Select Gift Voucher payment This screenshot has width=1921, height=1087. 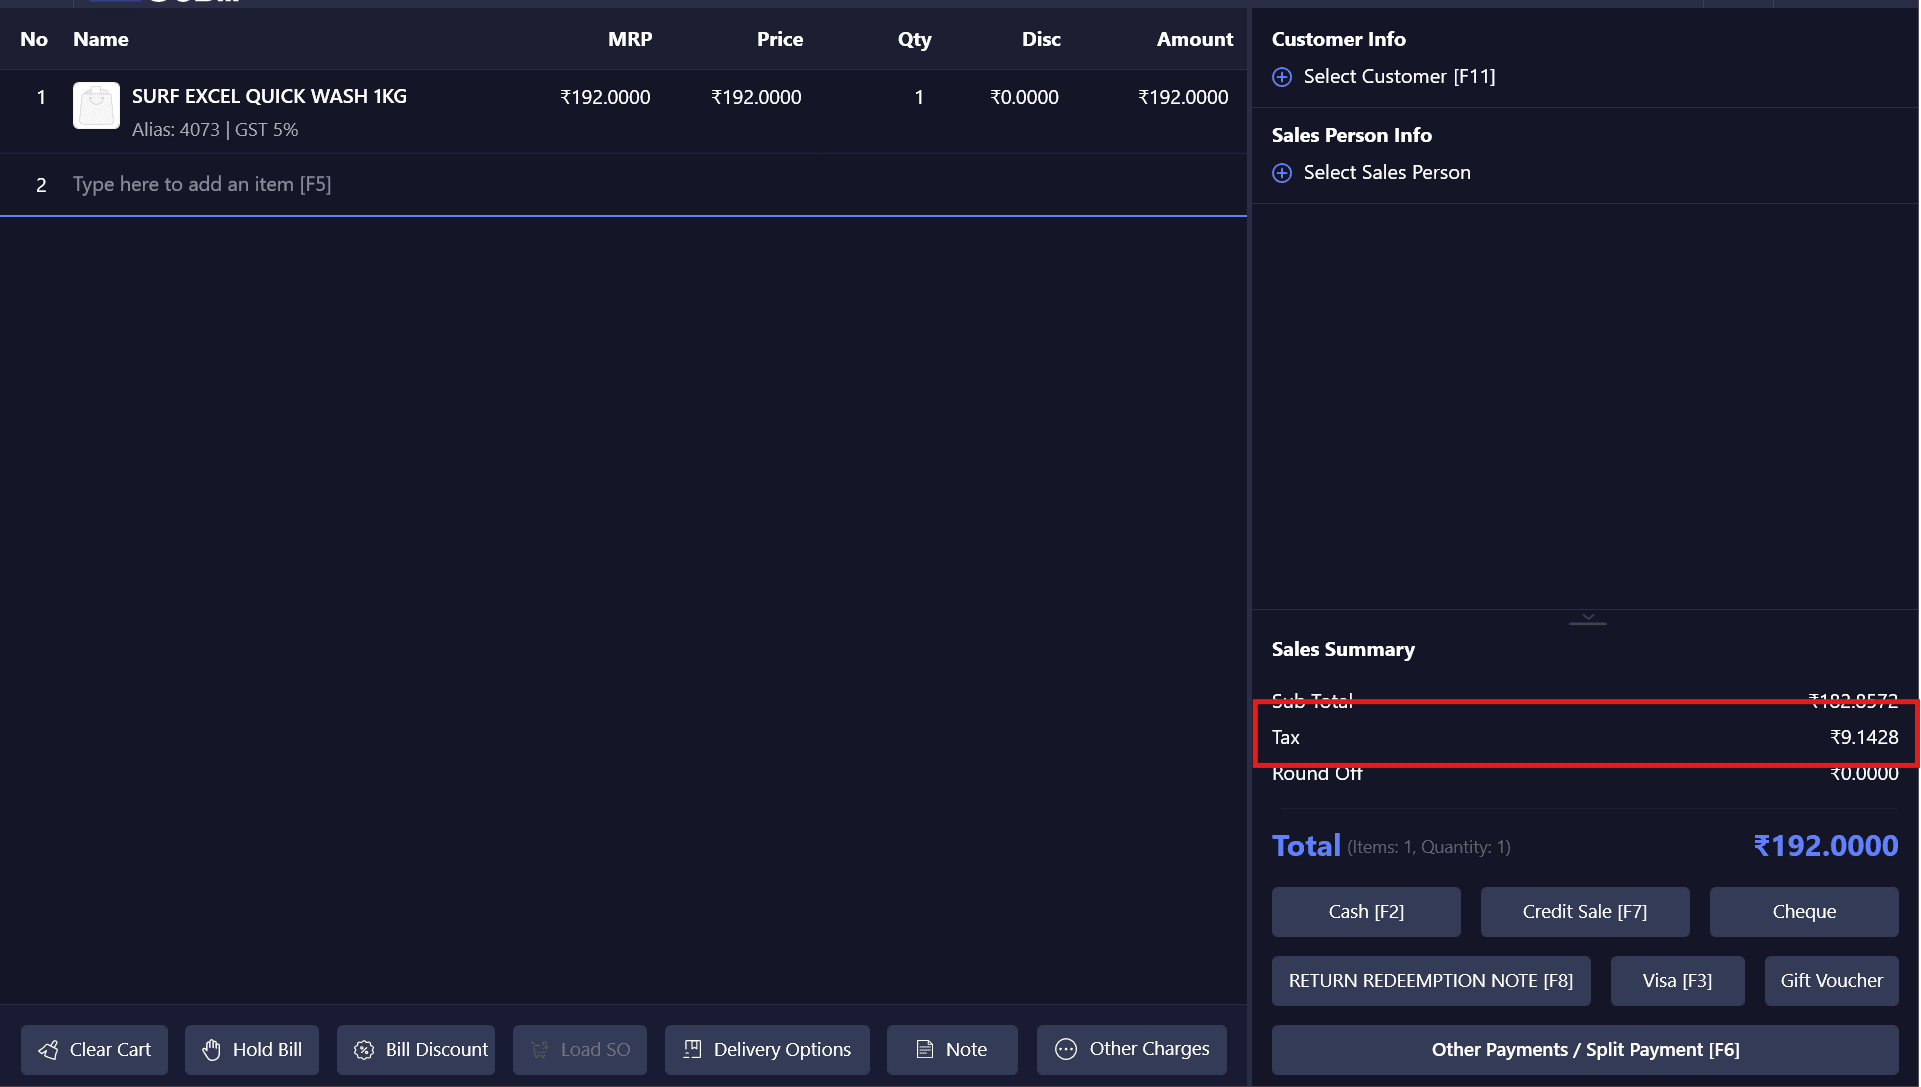pos(1831,981)
